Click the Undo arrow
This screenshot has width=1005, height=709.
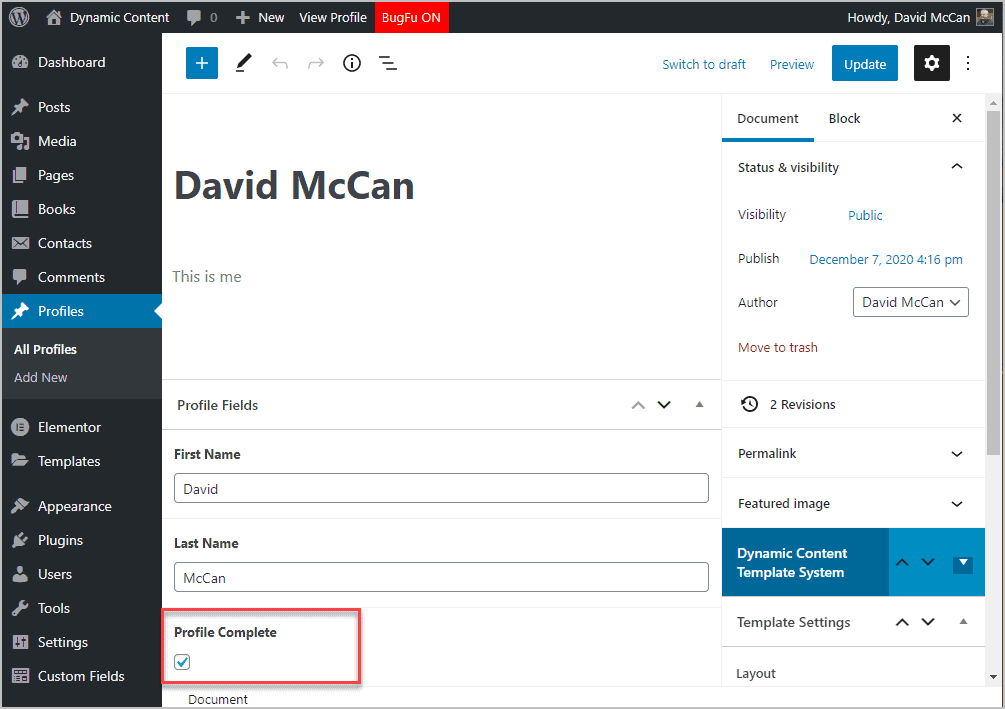(x=280, y=63)
